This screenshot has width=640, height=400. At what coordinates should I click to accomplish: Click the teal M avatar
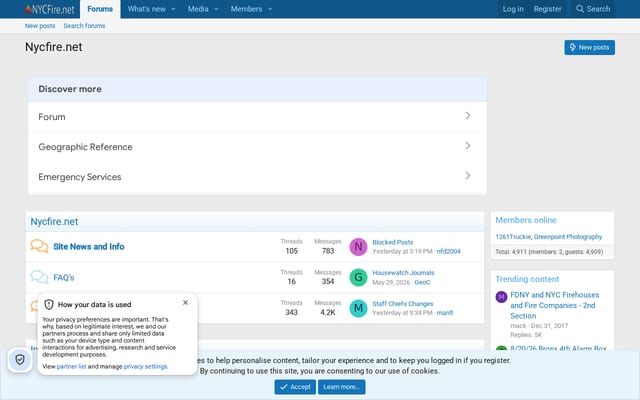358,308
